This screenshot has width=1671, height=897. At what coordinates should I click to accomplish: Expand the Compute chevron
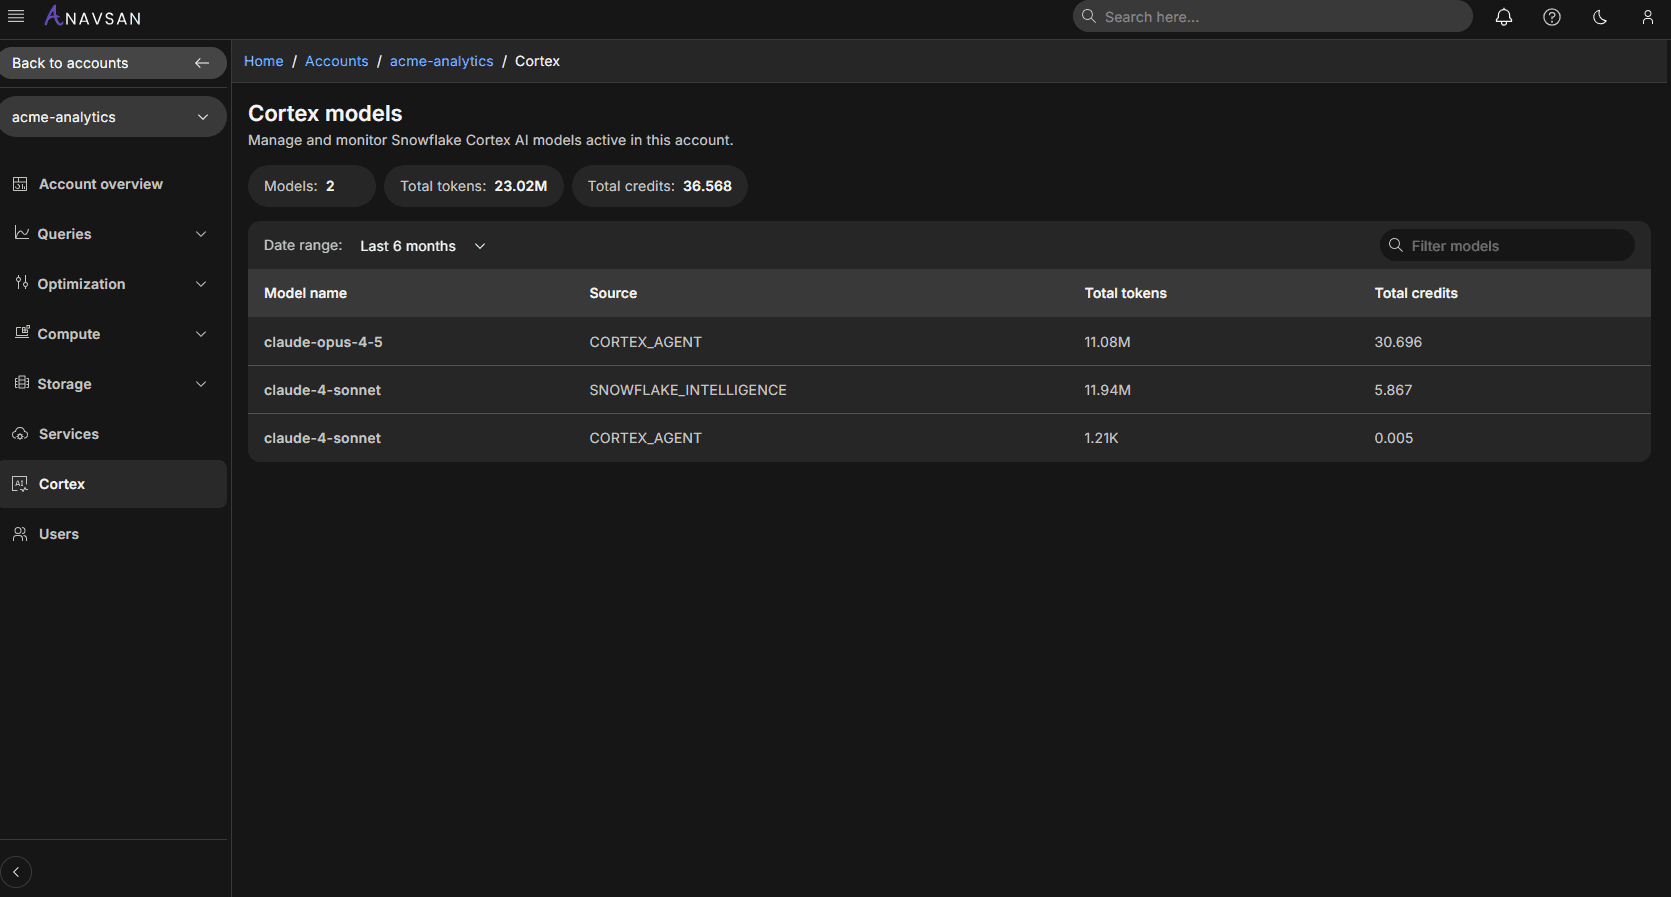point(201,334)
